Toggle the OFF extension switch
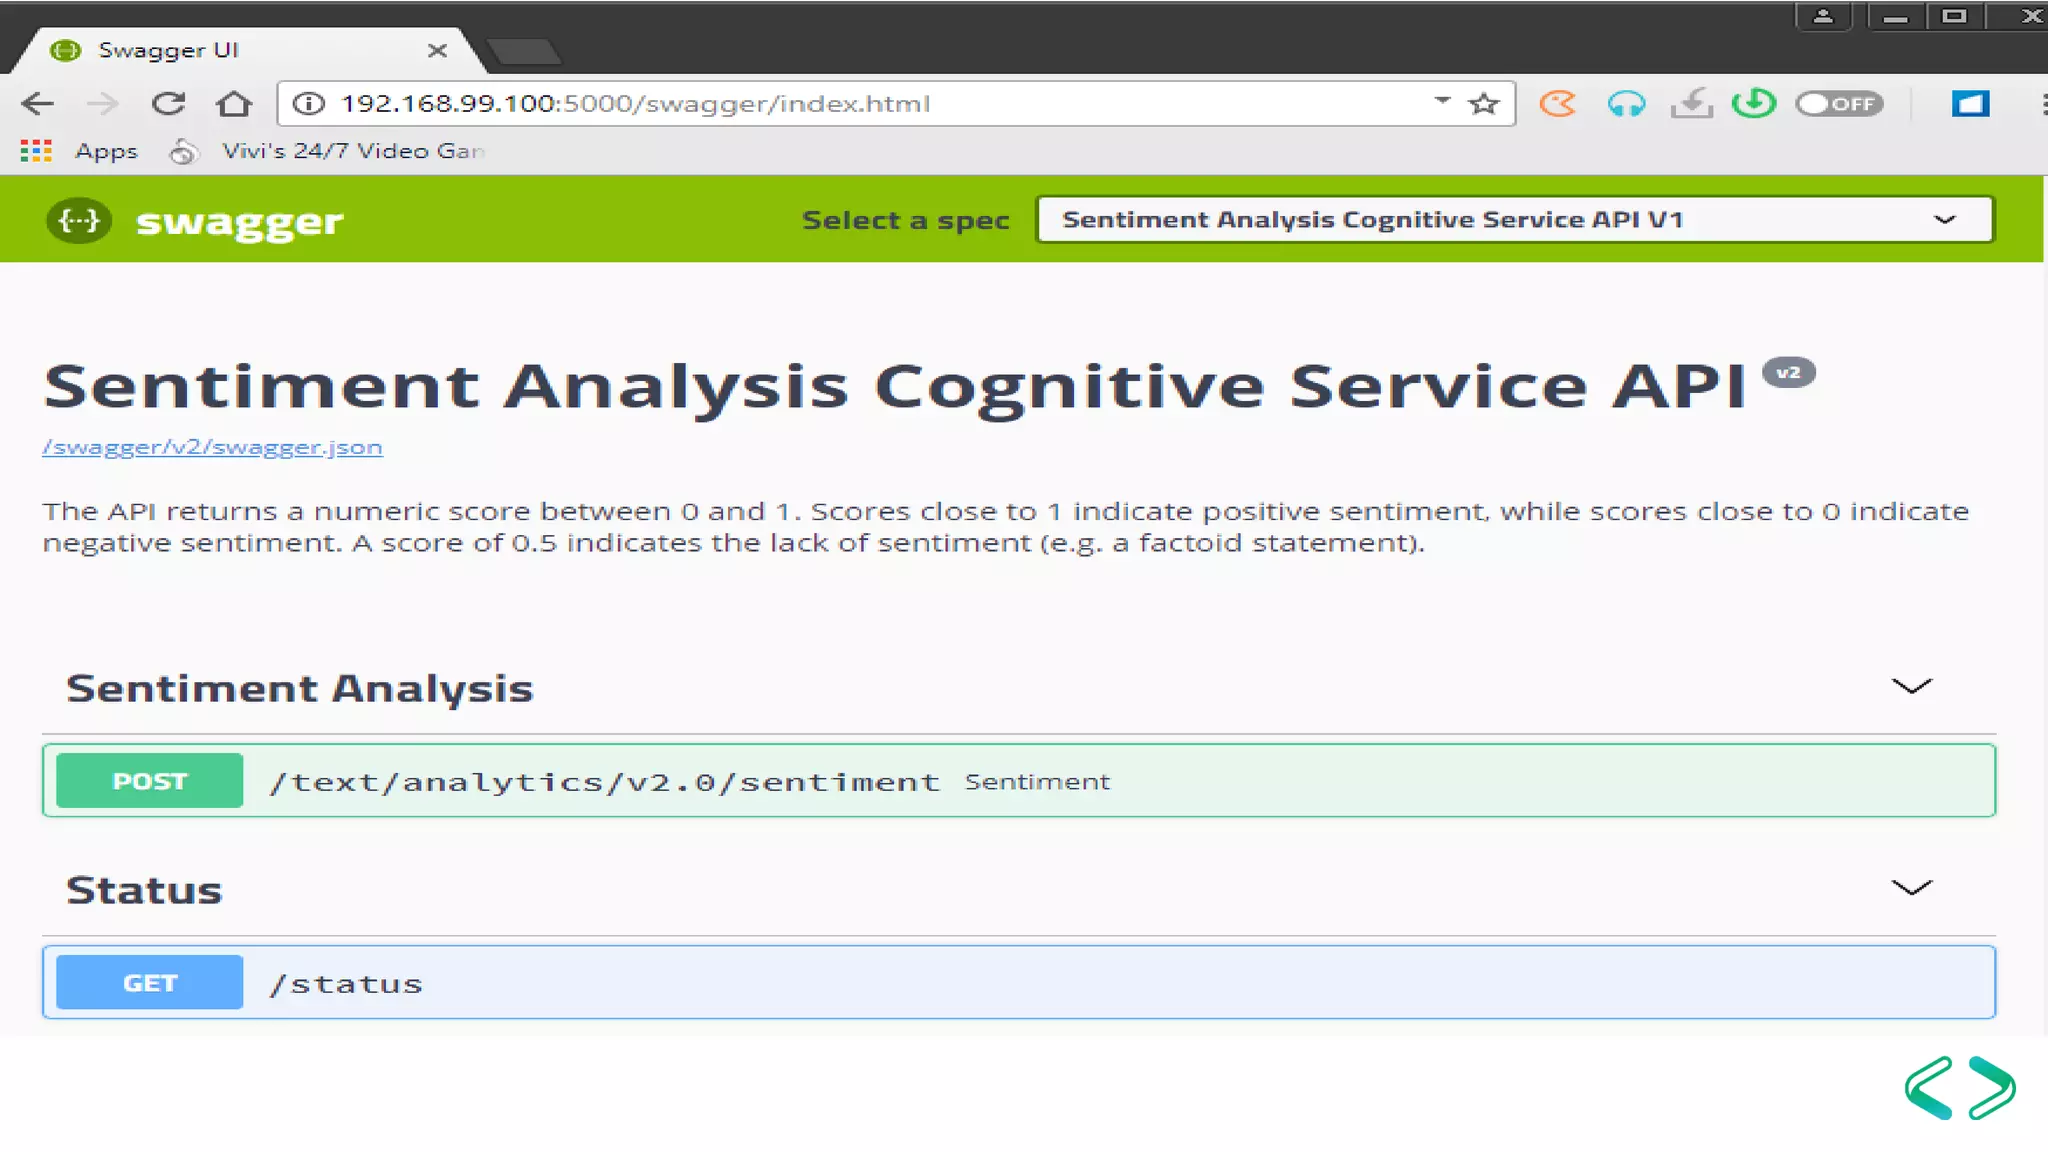 click(1838, 104)
